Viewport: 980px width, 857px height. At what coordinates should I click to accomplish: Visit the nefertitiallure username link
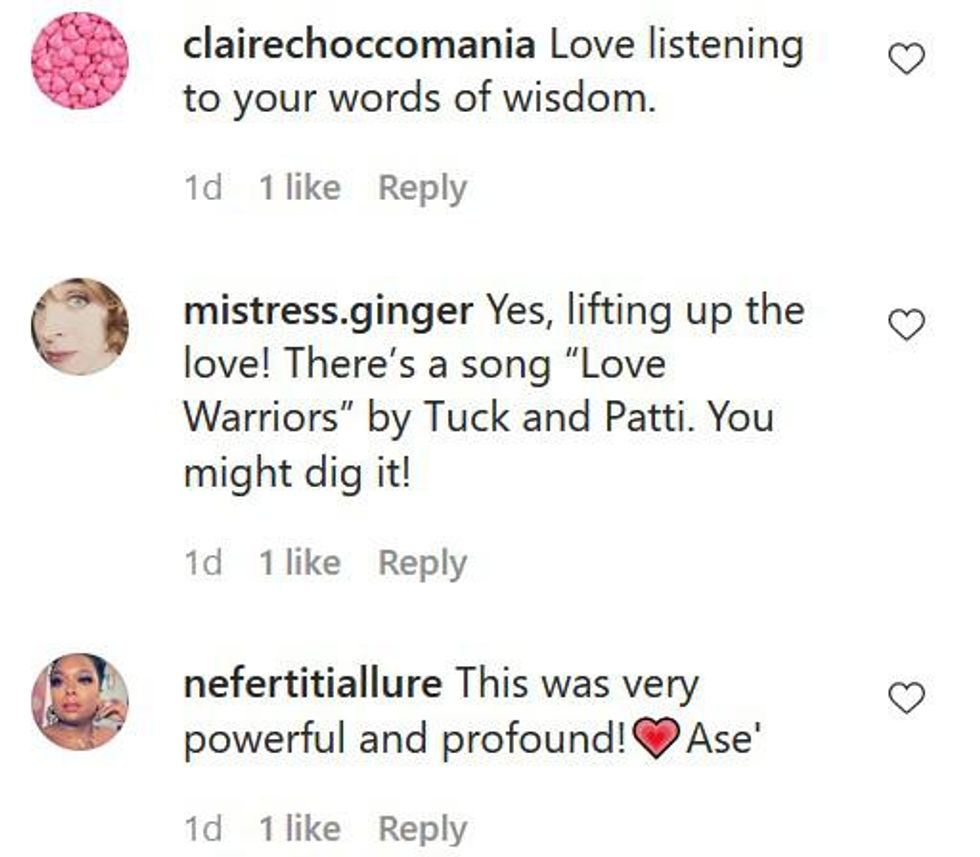pyautogui.click(x=312, y=683)
